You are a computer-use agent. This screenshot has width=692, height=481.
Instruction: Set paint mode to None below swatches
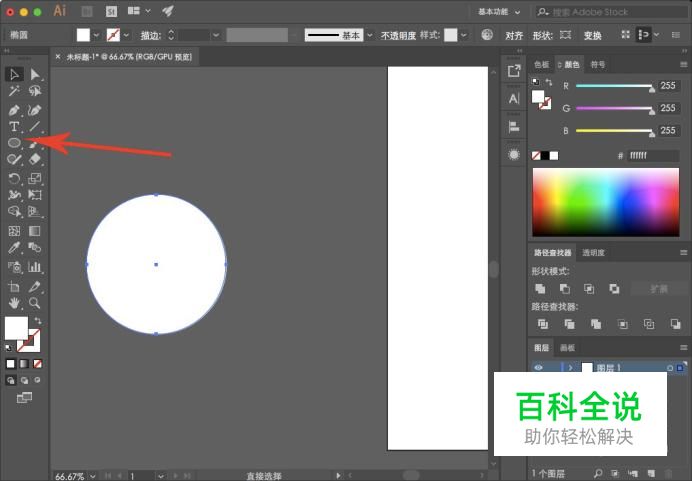coord(38,364)
